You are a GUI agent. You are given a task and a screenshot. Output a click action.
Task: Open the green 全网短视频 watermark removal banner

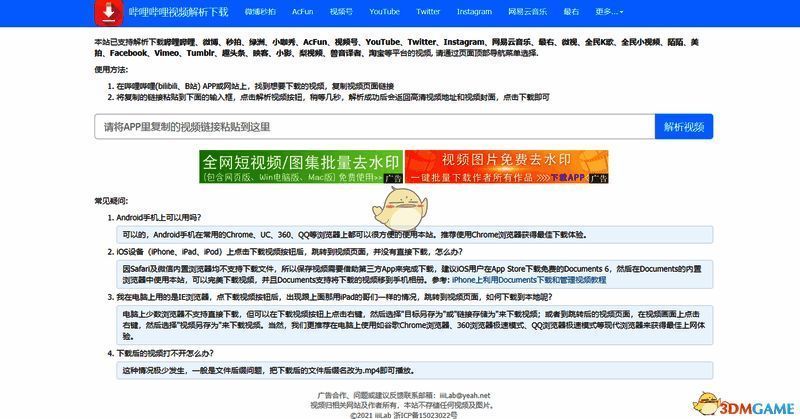tap(300, 168)
